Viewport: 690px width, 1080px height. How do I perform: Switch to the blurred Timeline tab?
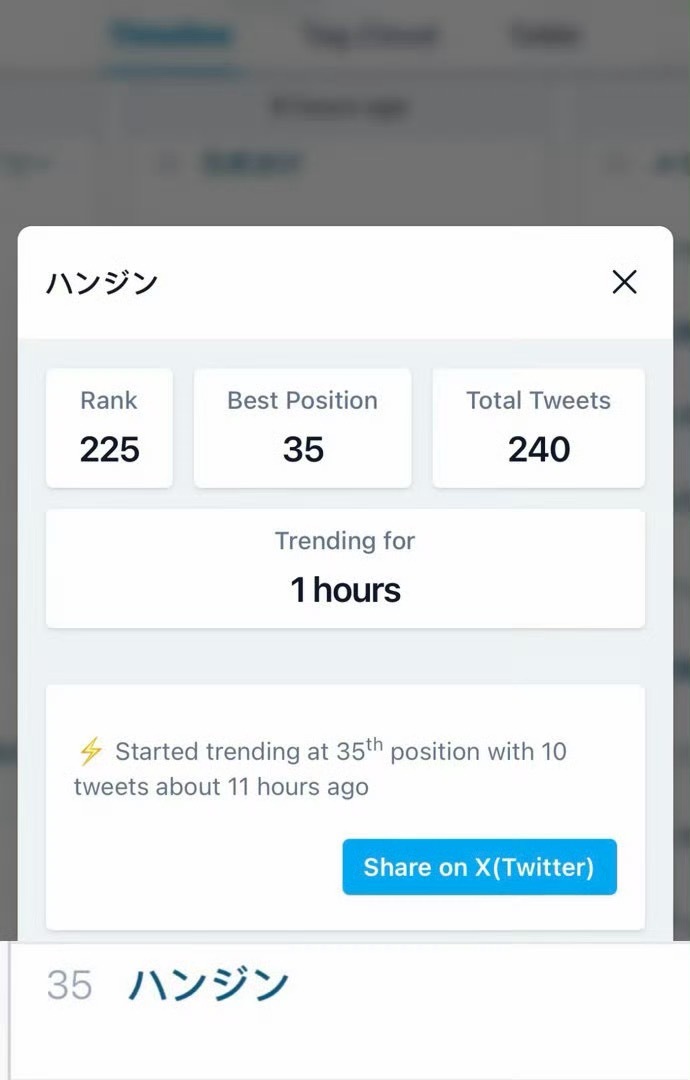click(172, 36)
